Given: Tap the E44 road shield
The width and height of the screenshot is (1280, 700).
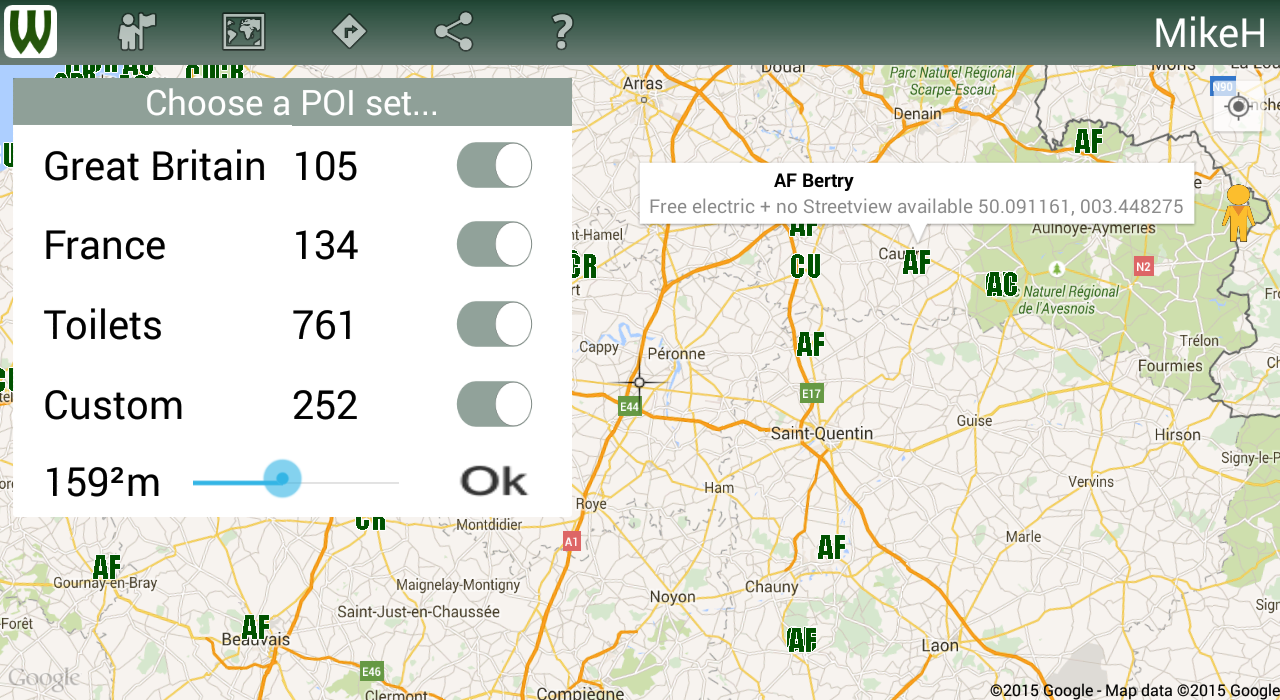Looking at the screenshot, I should tap(628, 406).
